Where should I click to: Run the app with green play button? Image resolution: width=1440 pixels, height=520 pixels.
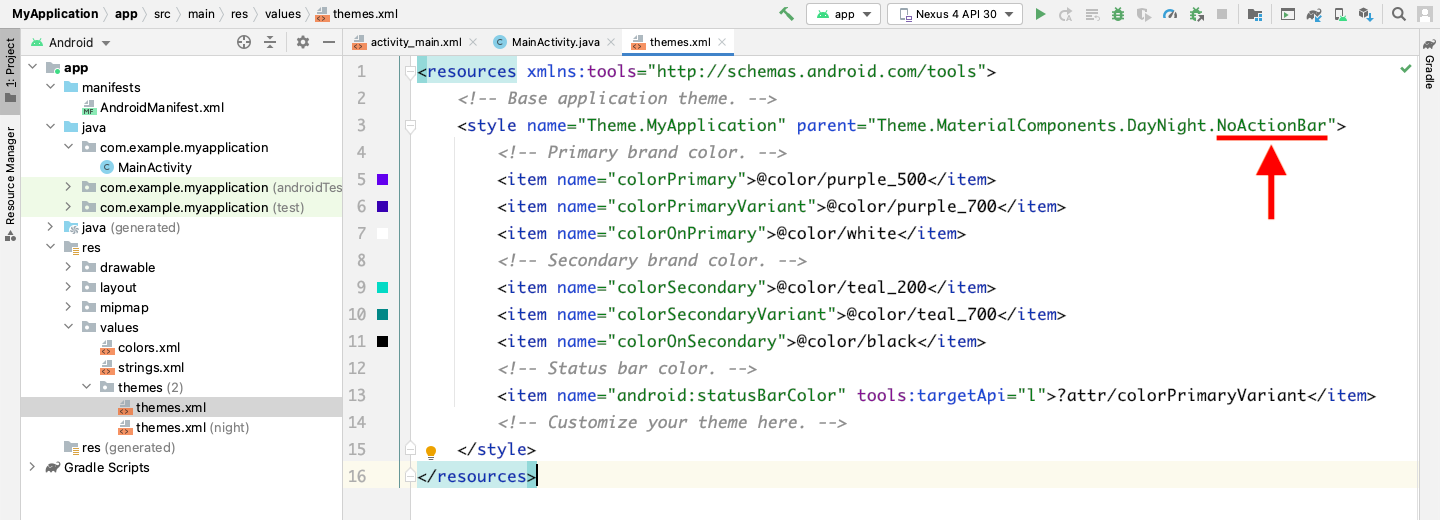[x=1040, y=14]
